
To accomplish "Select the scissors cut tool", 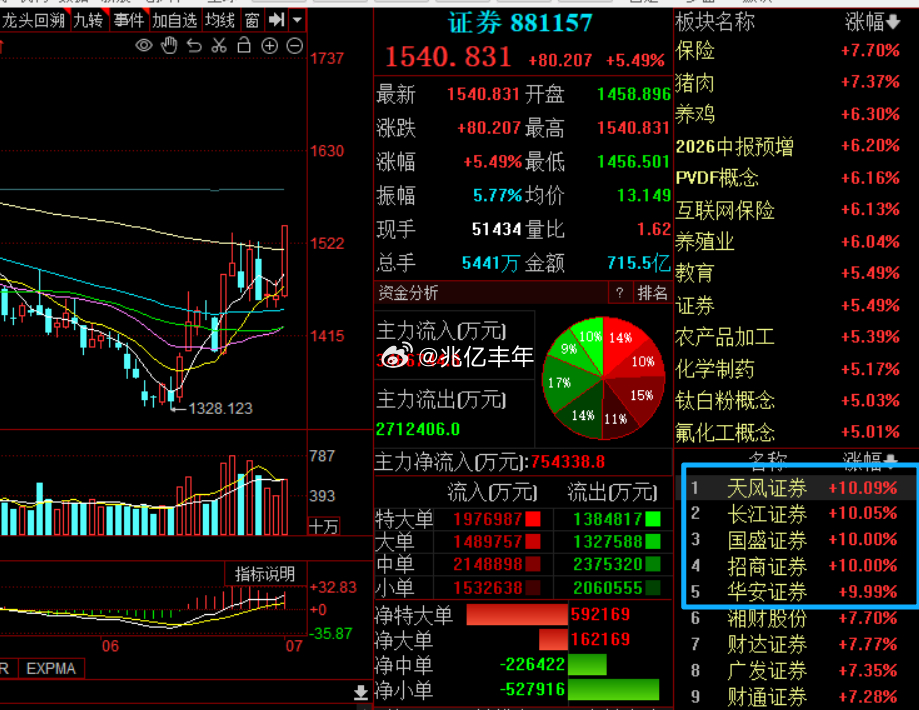I will pyautogui.click(x=219, y=45).
